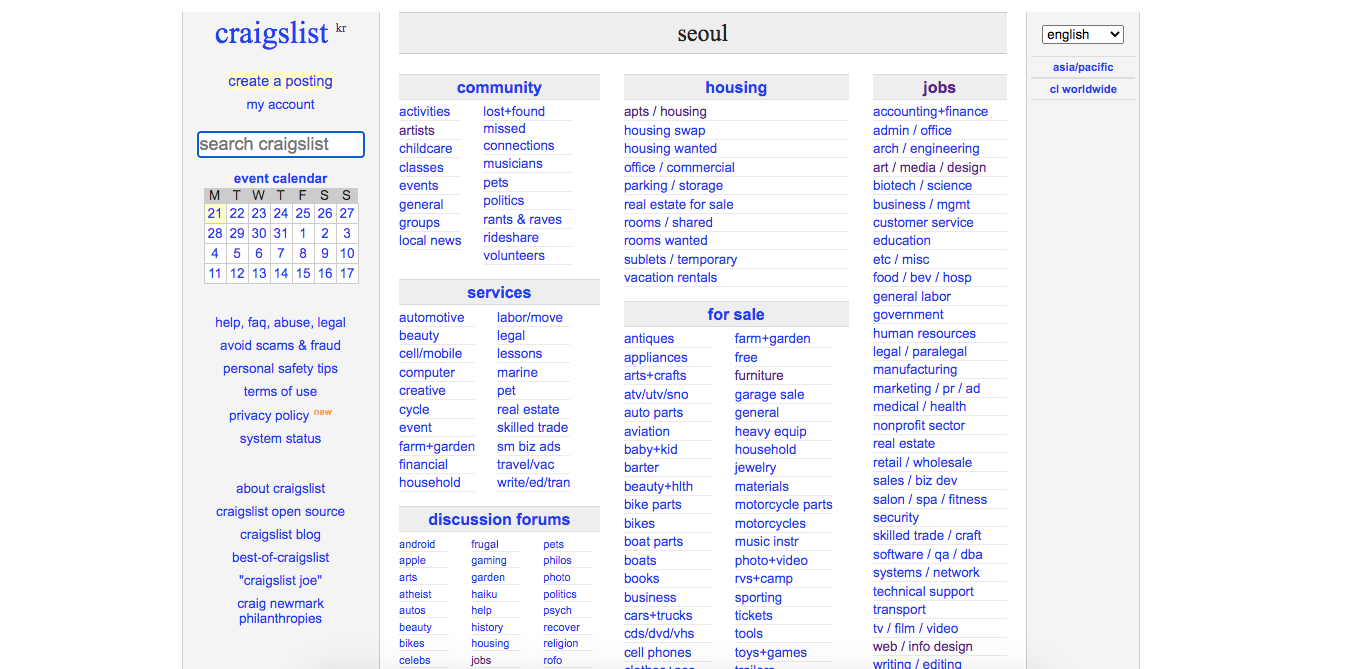Screen dimensions: 1349x669
Task: Open sublets / temporary listings
Action: pyautogui.click(x=680, y=259)
